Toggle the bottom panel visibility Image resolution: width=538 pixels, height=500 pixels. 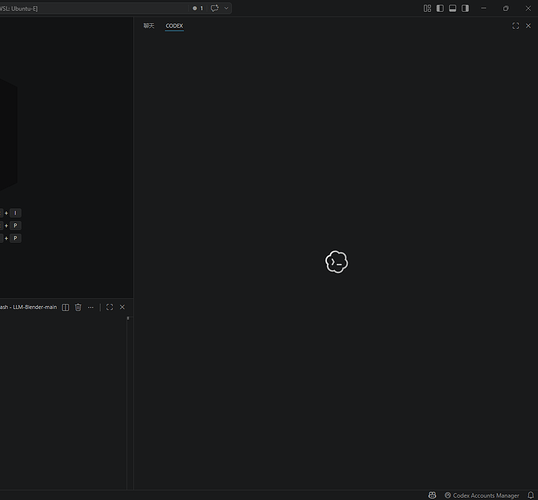[x=453, y=8]
